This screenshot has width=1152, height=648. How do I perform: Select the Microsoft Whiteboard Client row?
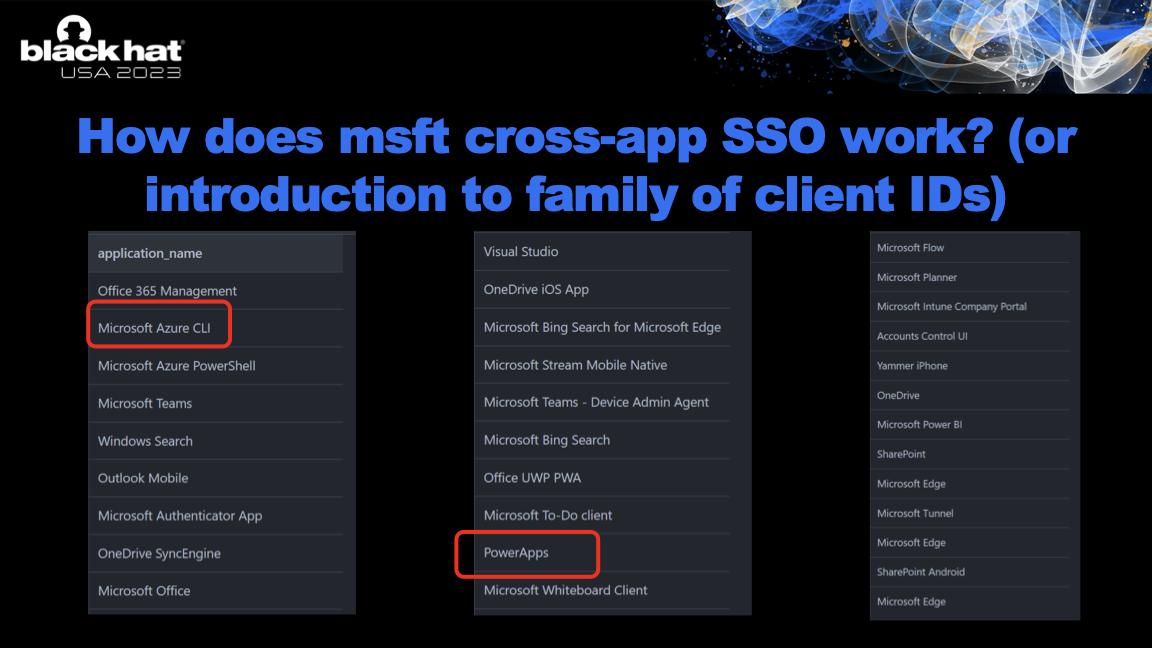(x=602, y=590)
